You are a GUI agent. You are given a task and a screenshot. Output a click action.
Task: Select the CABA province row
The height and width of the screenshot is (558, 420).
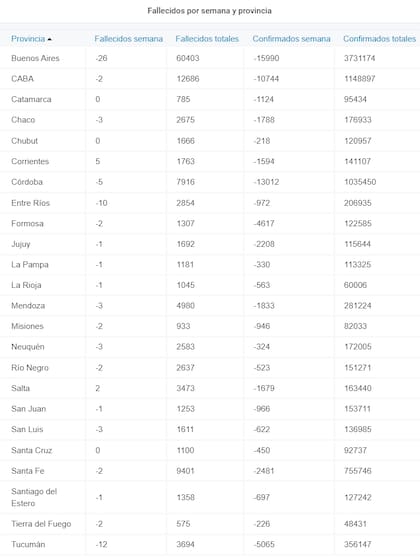pyautogui.click(x=210, y=79)
